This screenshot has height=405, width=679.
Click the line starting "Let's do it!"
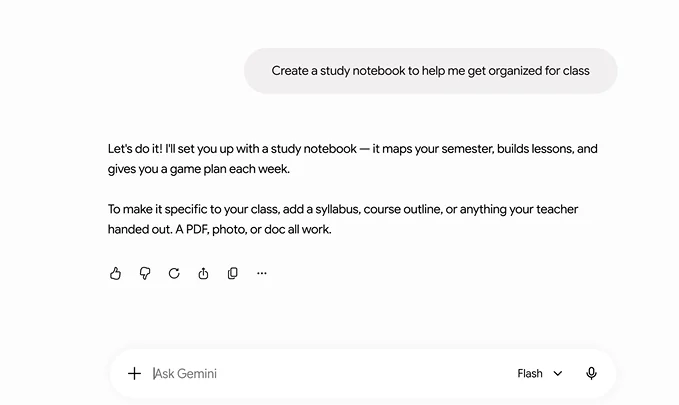point(352,149)
